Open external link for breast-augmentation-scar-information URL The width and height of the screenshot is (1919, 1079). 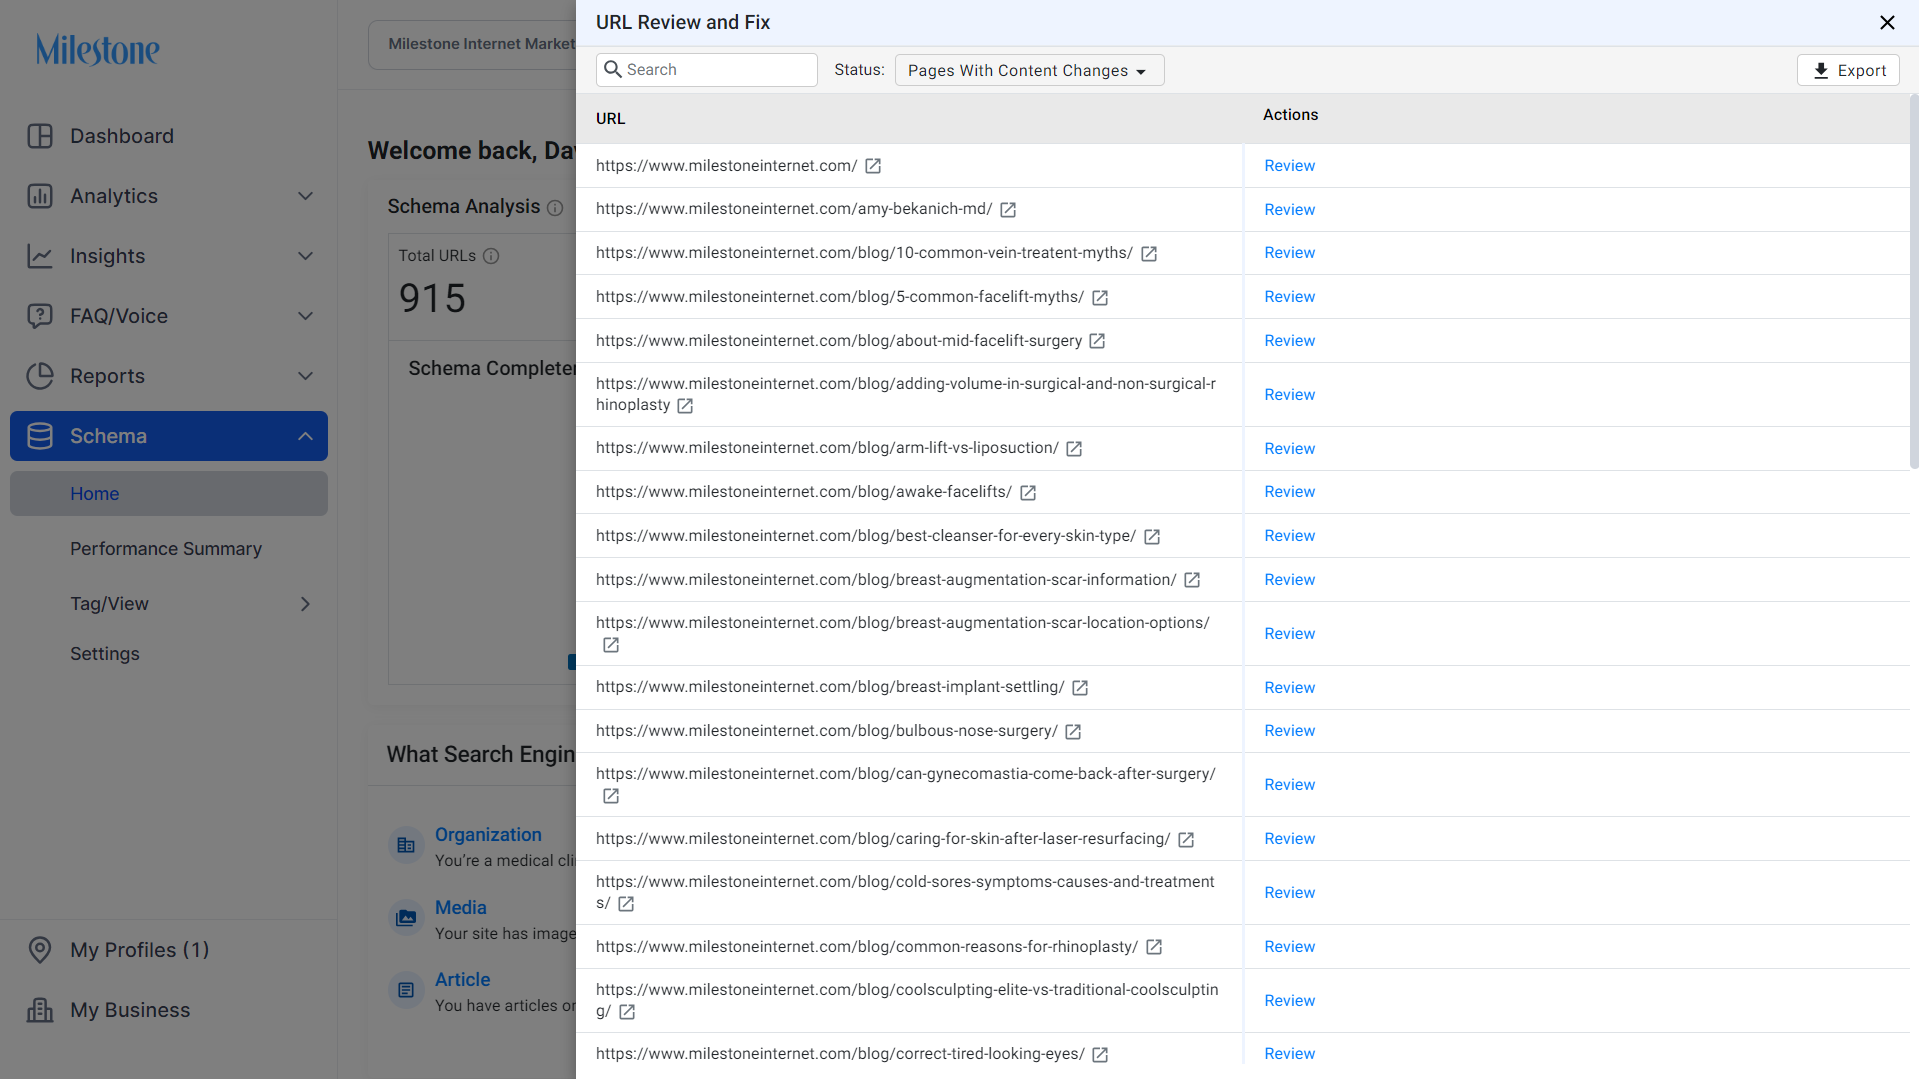(1192, 580)
